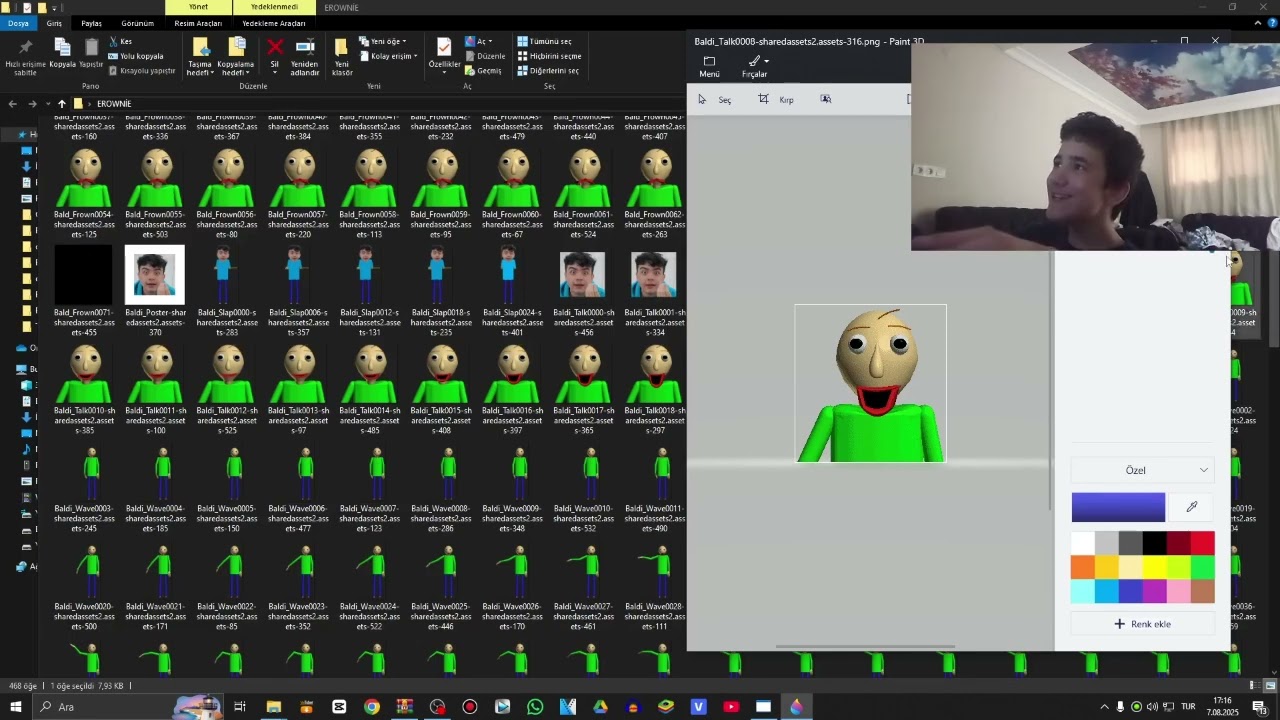Click the taskbar clock showing 17:16
The height and width of the screenshot is (720, 1280).
click(1222, 707)
